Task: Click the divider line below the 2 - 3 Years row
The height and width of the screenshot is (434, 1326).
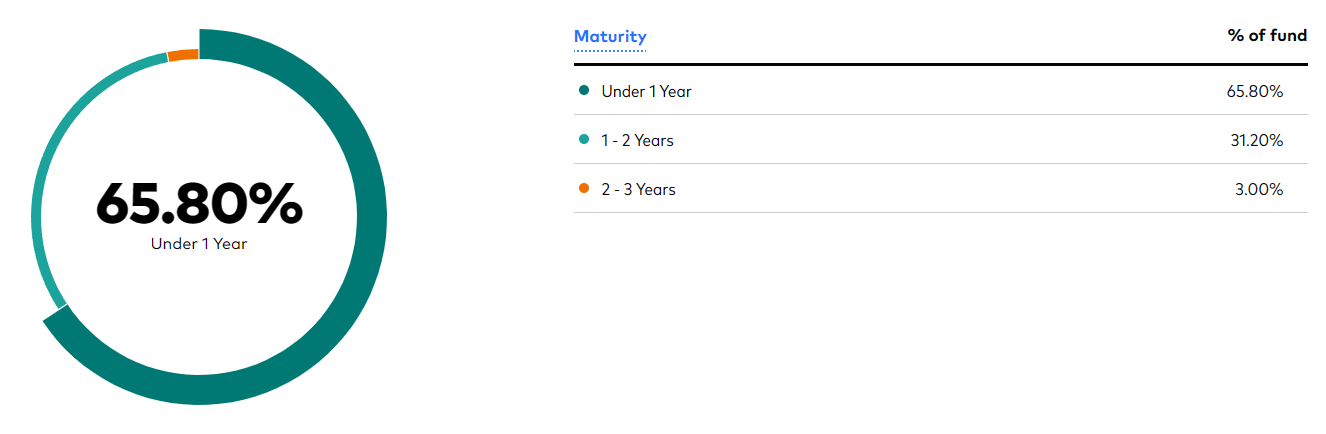Action: tap(940, 213)
